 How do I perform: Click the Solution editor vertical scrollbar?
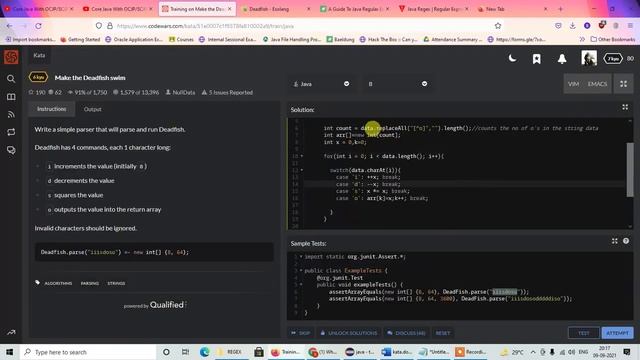pyautogui.click(x=630, y=169)
